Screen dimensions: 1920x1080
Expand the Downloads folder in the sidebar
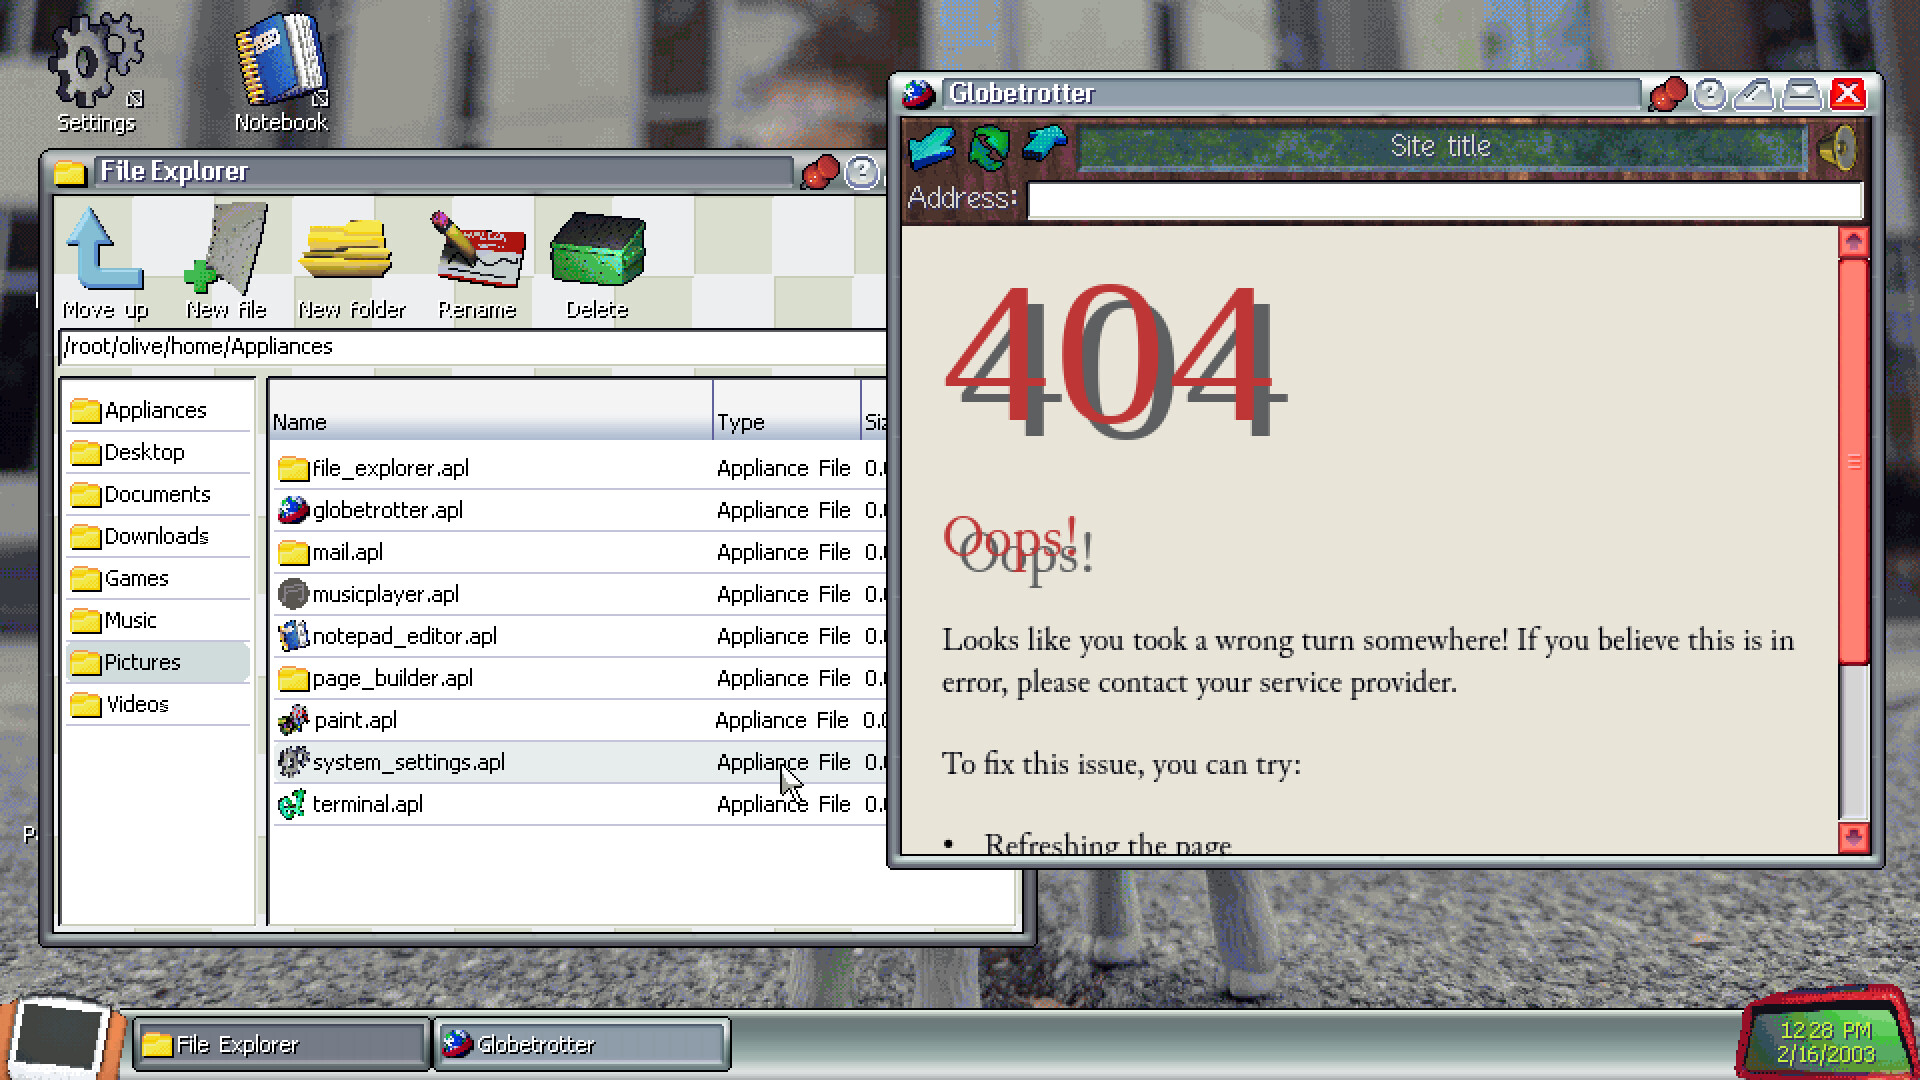[156, 536]
